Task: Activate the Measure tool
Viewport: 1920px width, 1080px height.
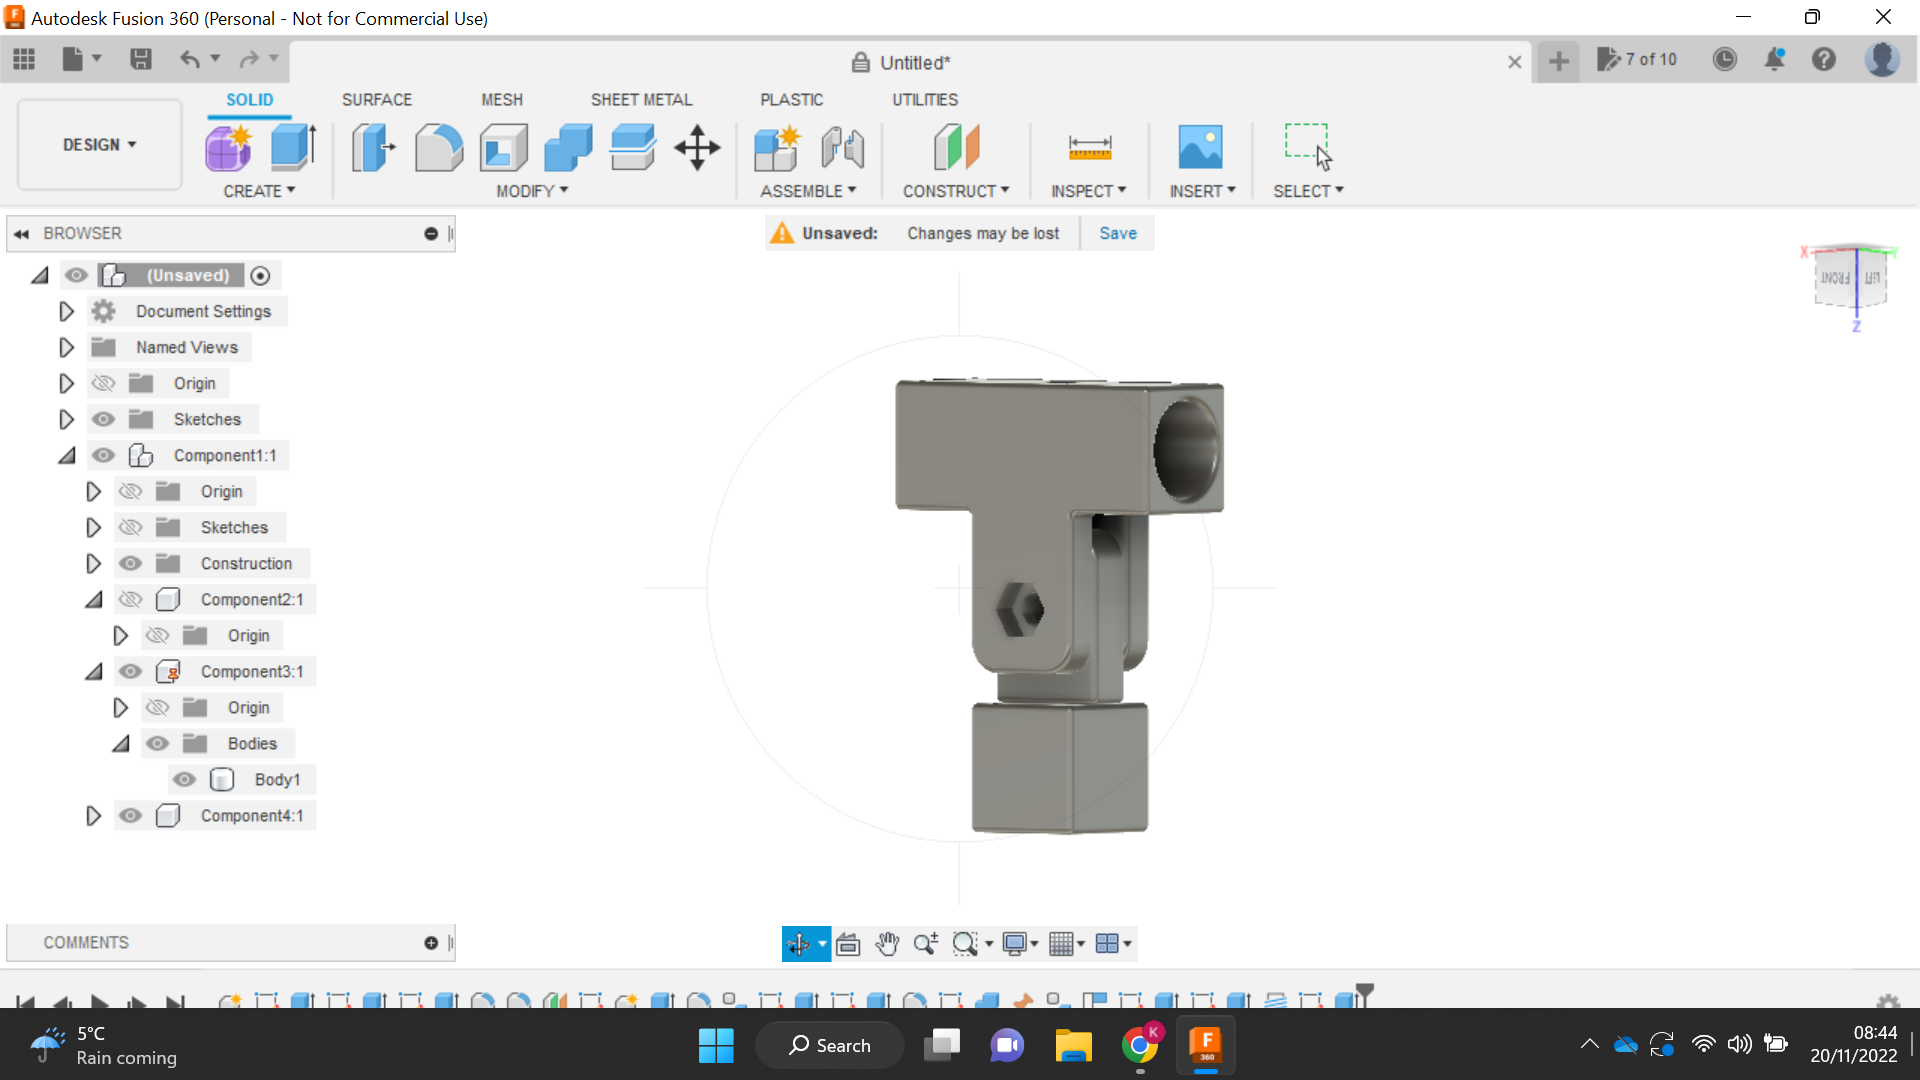Action: coord(1089,147)
